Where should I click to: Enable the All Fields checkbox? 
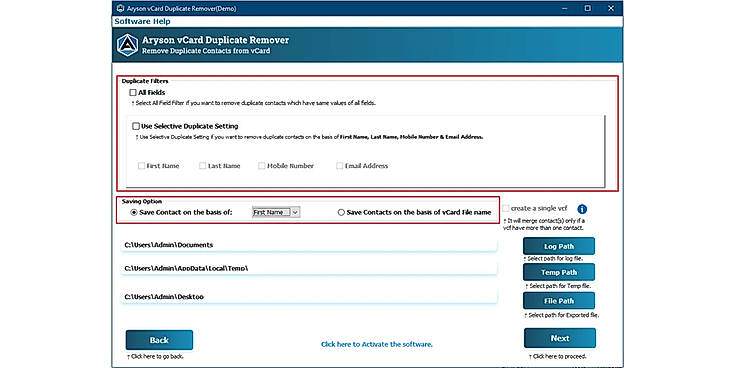(133, 92)
